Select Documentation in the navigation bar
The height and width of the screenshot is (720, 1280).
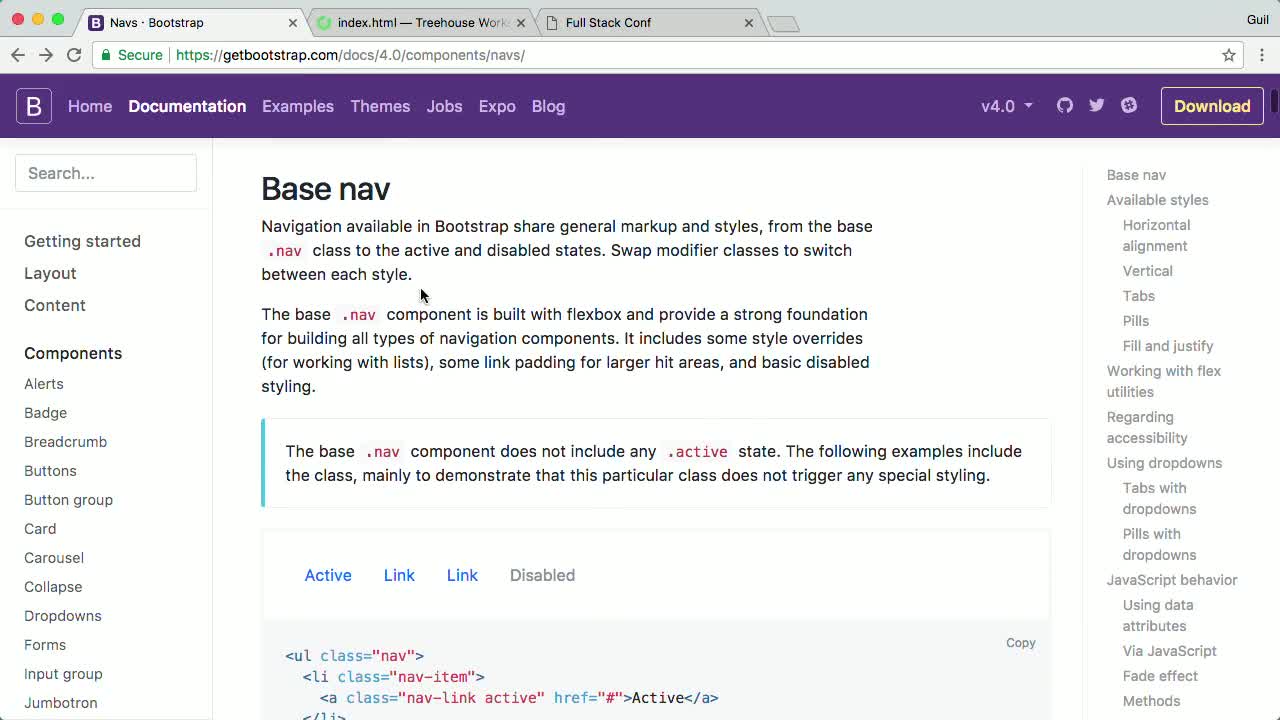click(187, 106)
